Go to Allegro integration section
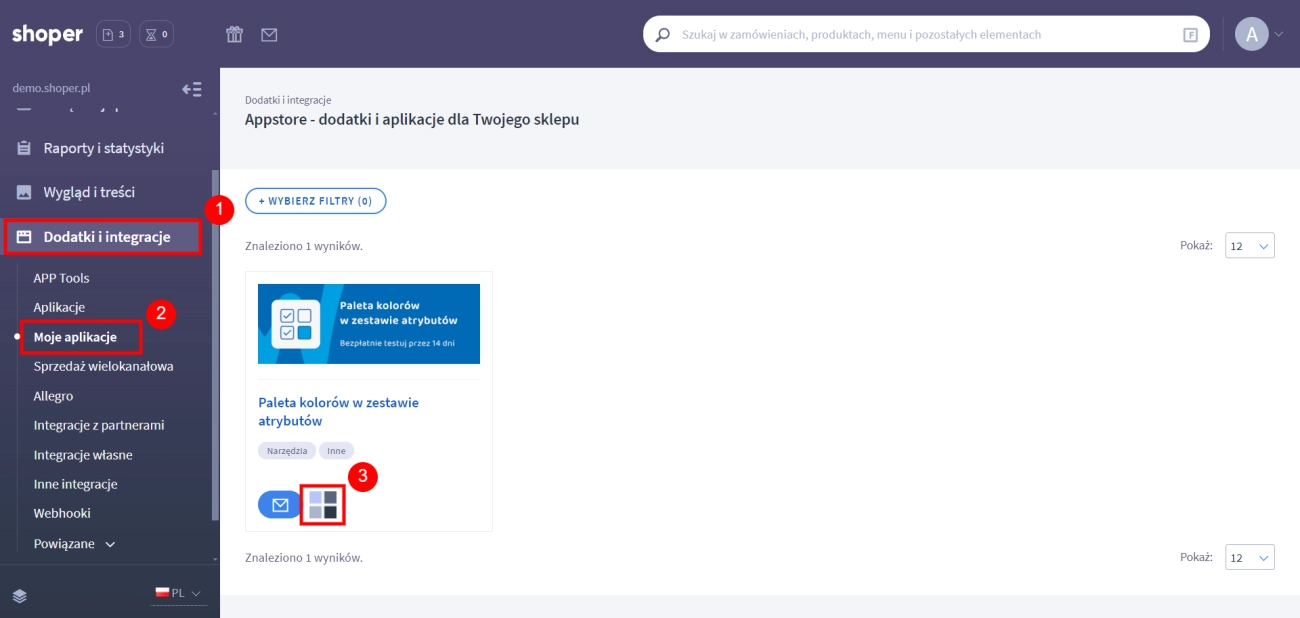The image size is (1300, 618). [53, 396]
